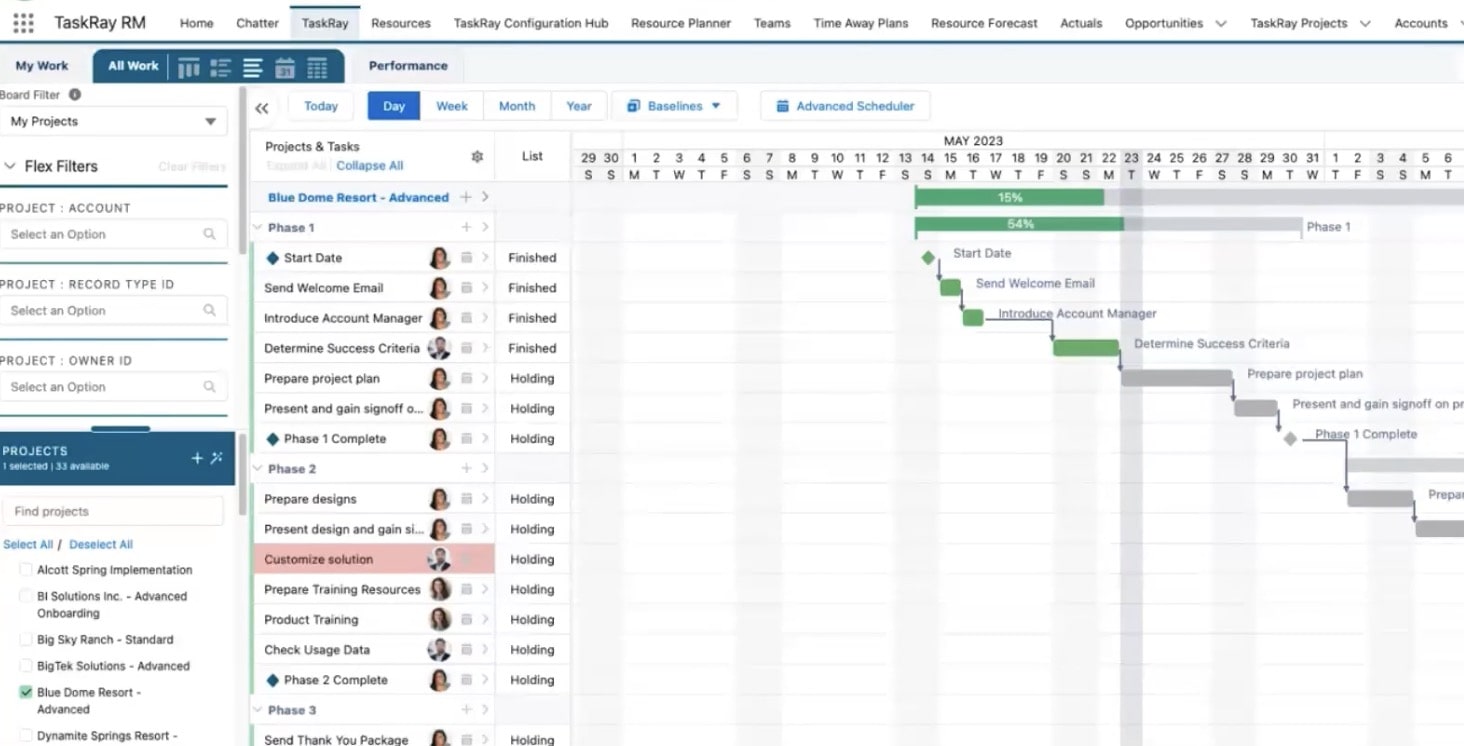The image size is (1464, 746).
Task: Add item to Blue Dome Resort project
Action: 466,197
